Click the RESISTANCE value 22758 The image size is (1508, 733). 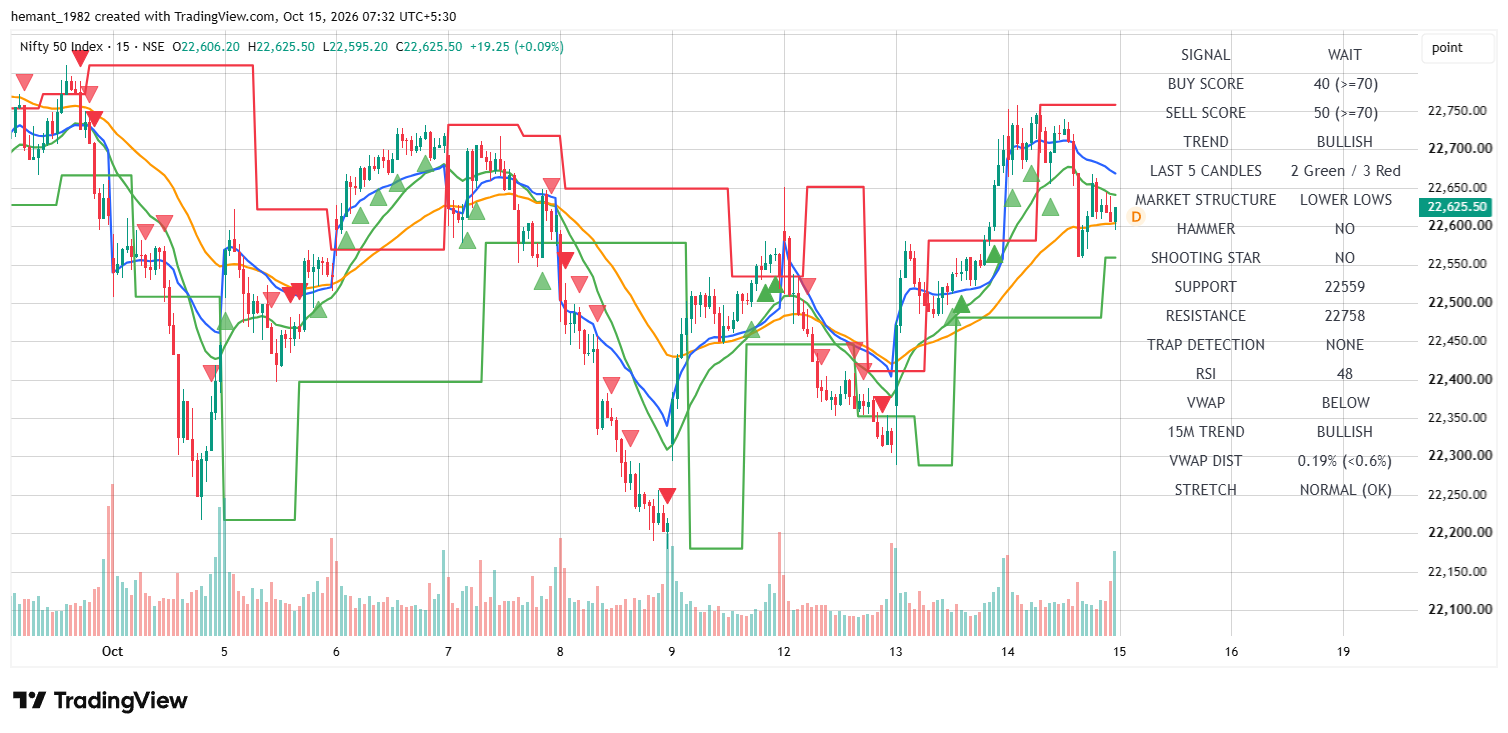pos(1344,316)
